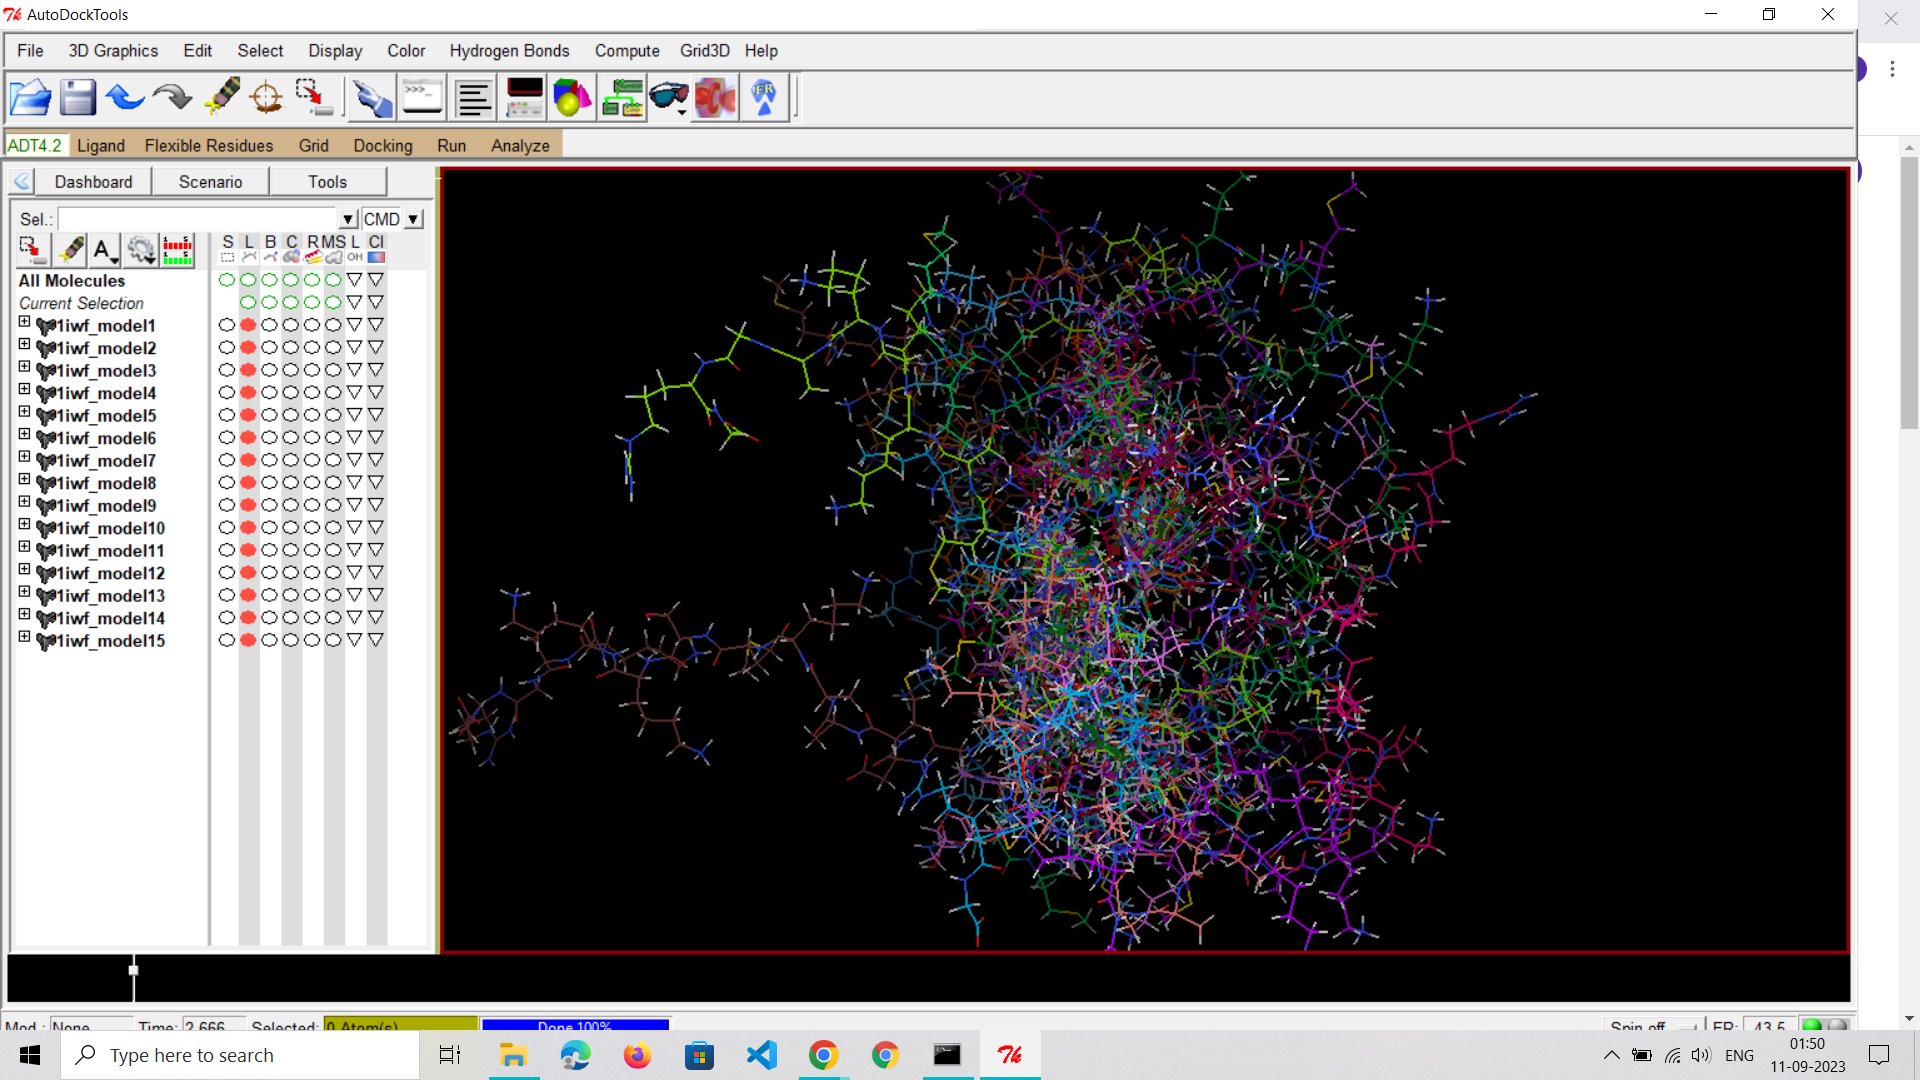Toggle lines circle for All Molecules row
The width and height of the screenshot is (1920, 1080).
[x=248, y=280]
